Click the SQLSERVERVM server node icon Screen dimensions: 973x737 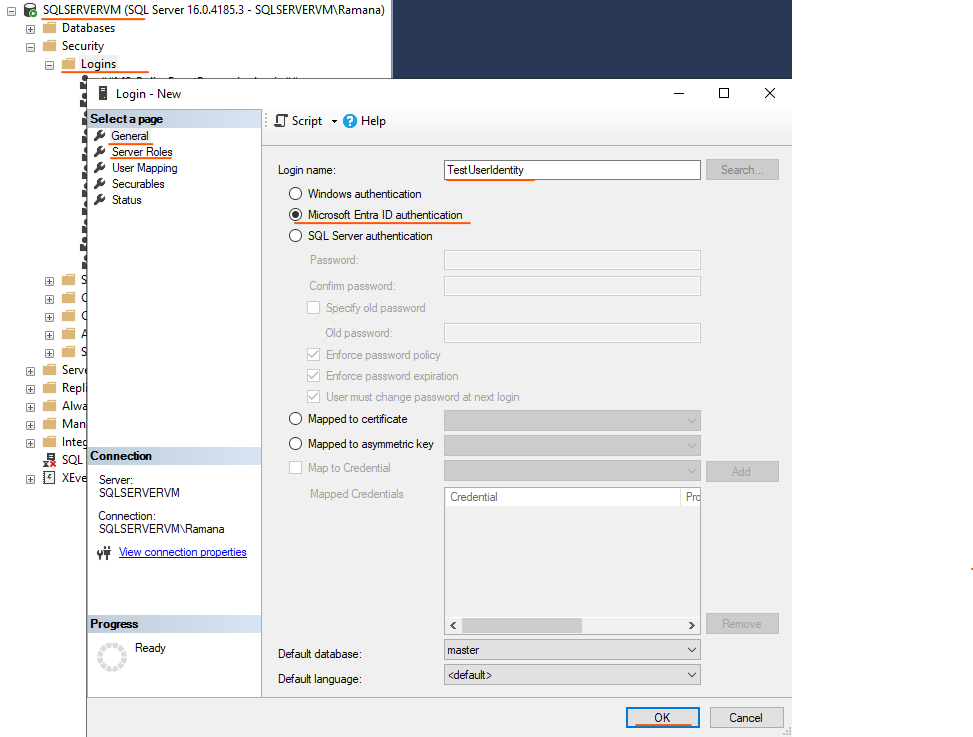click(30, 10)
